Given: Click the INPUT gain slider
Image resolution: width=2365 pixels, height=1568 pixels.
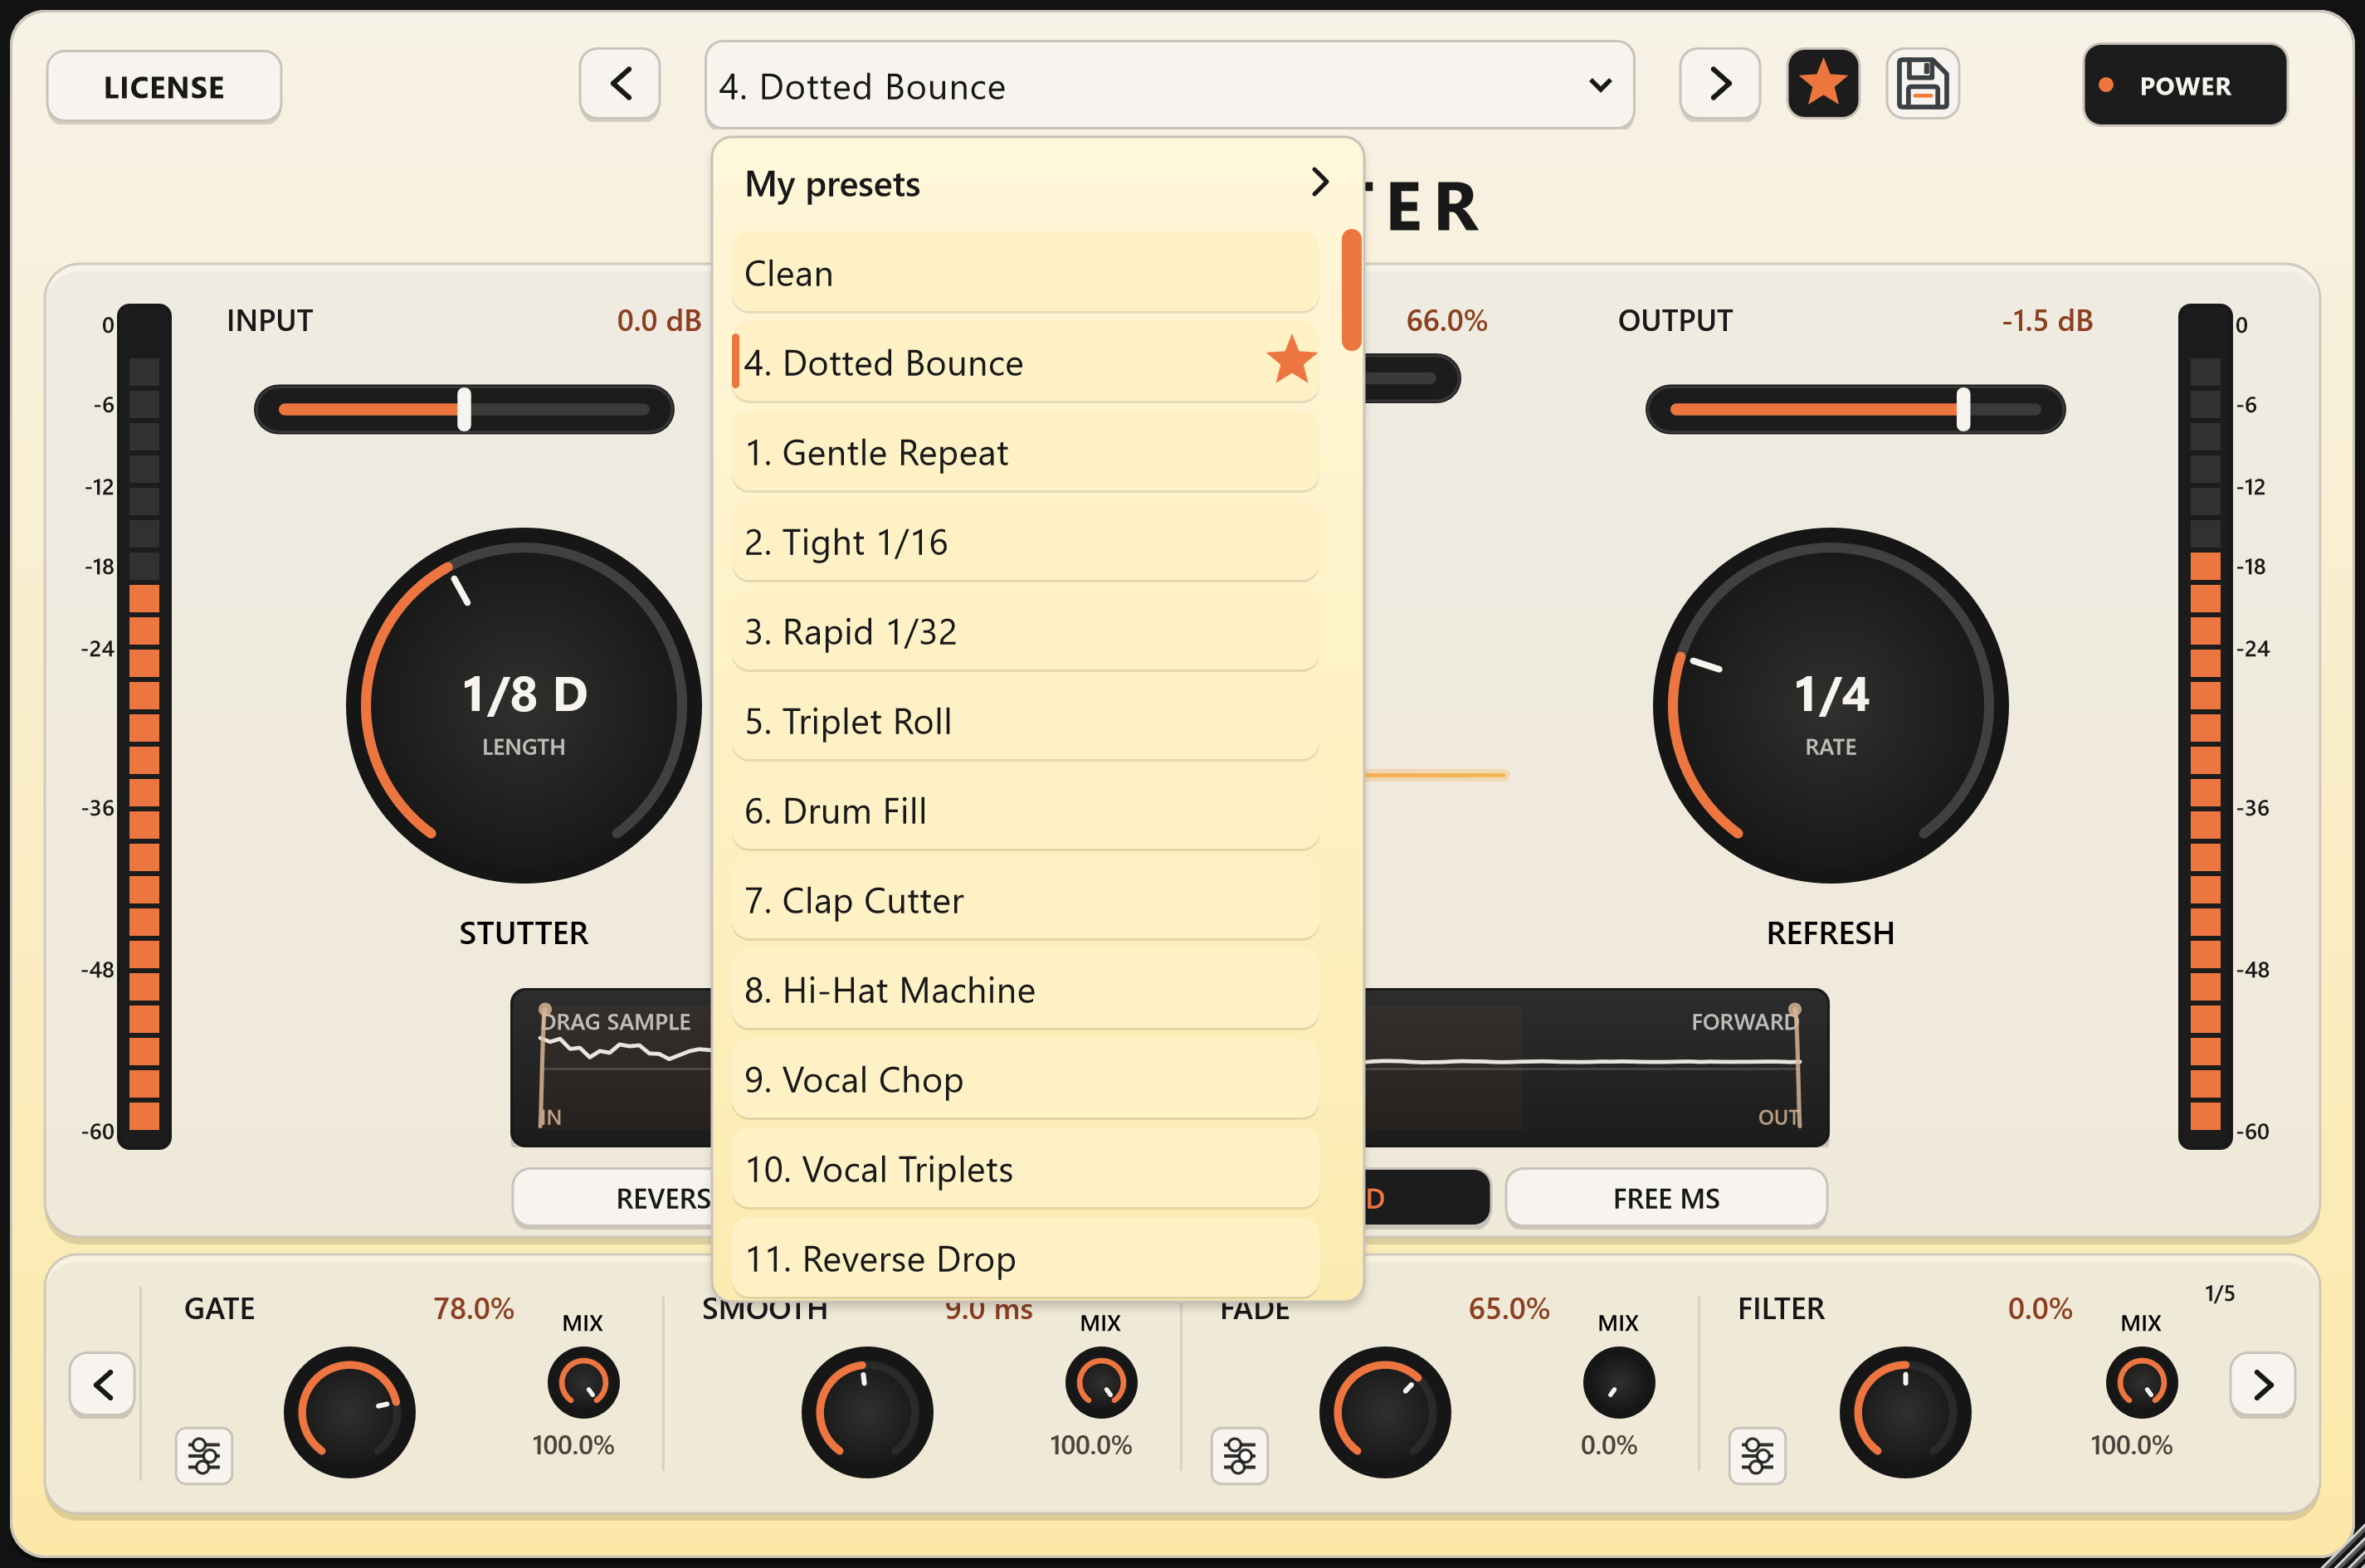Looking at the screenshot, I should [x=464, y=409].
